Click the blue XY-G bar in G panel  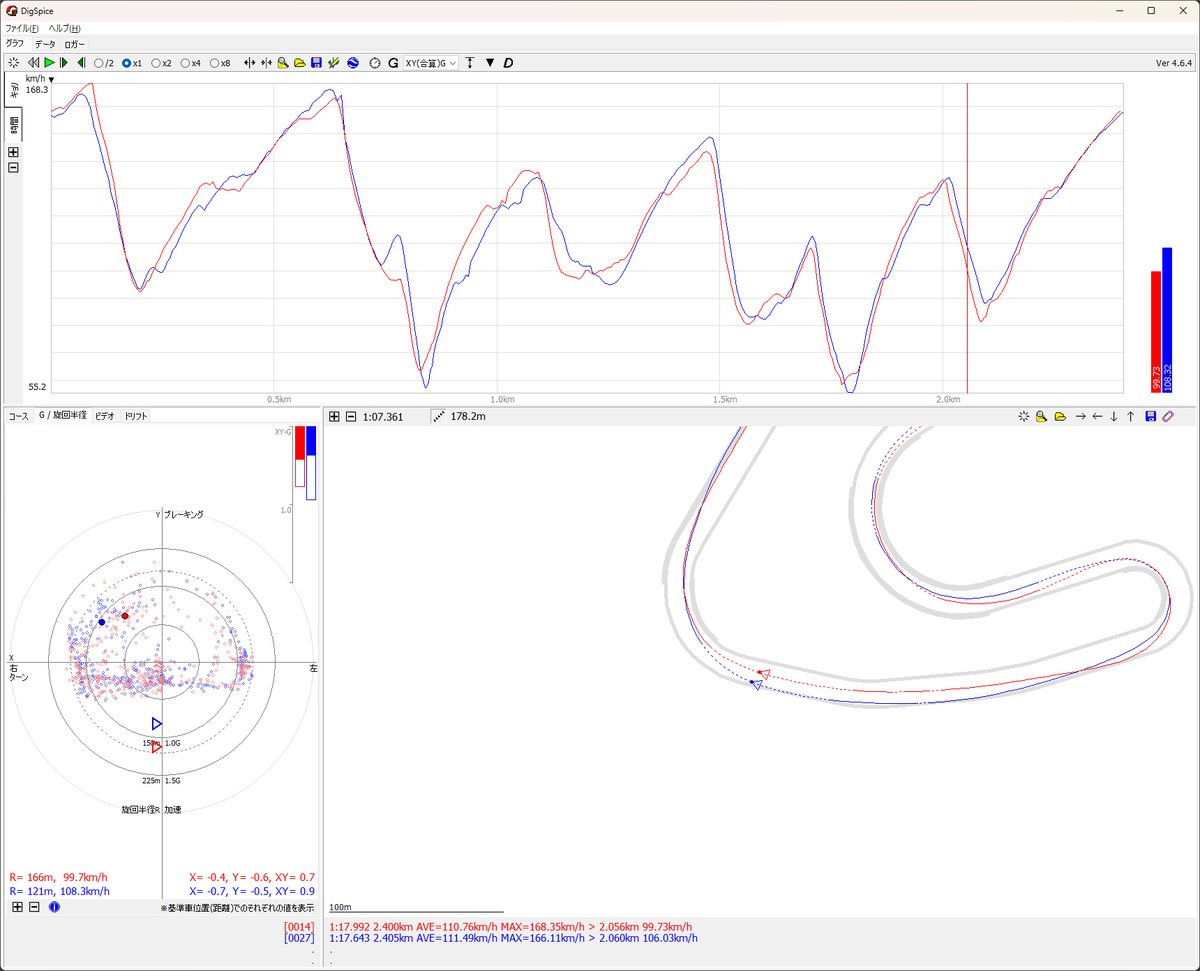tap(311, 463)
